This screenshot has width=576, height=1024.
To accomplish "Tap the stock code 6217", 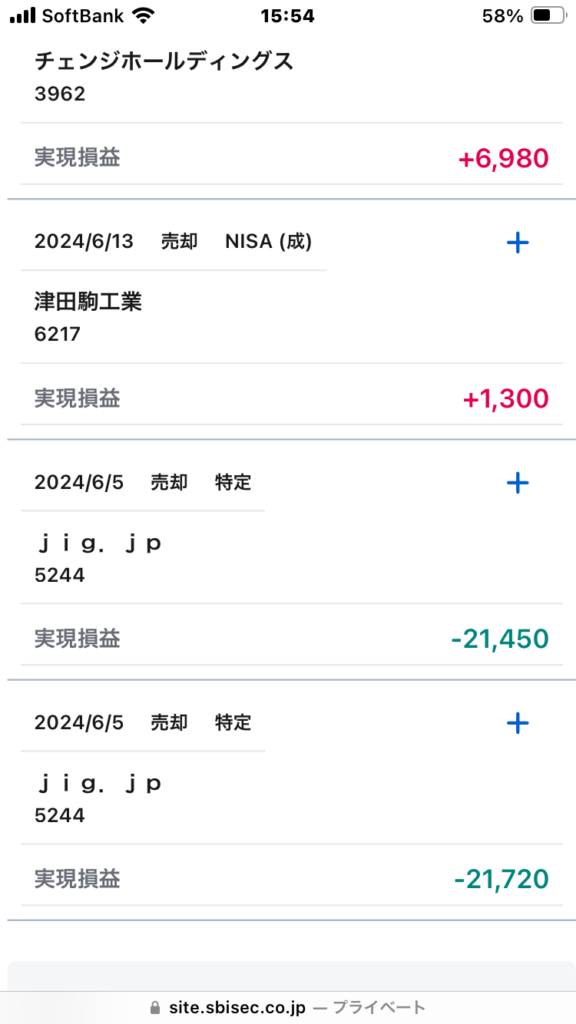I will click(57, 334).
